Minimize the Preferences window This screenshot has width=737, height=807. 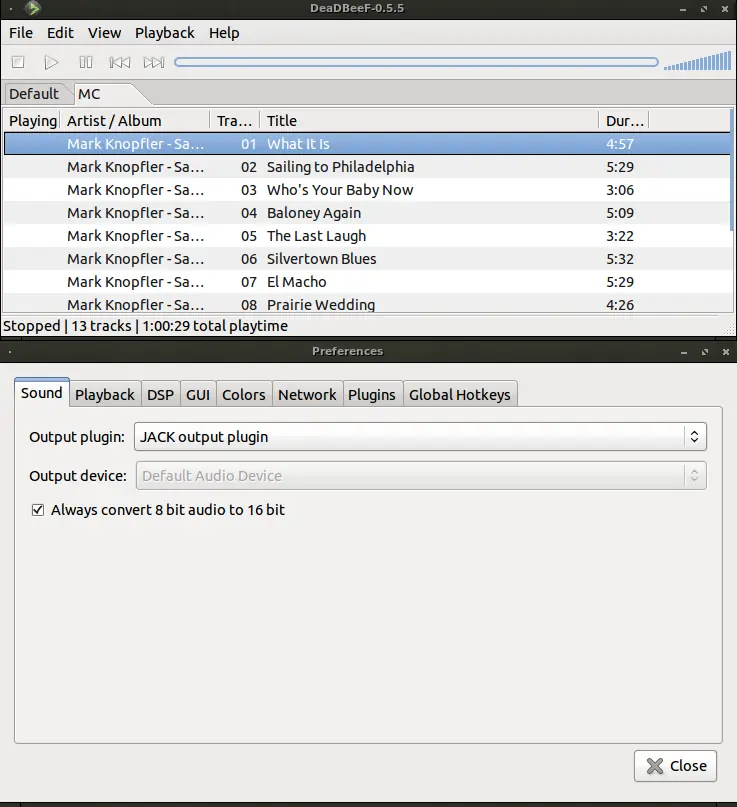tap(684, 352)
